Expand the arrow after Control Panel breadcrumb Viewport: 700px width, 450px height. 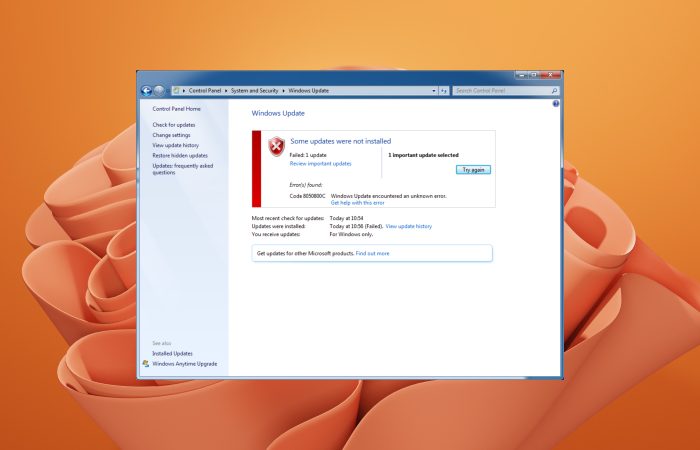point(226,91)
